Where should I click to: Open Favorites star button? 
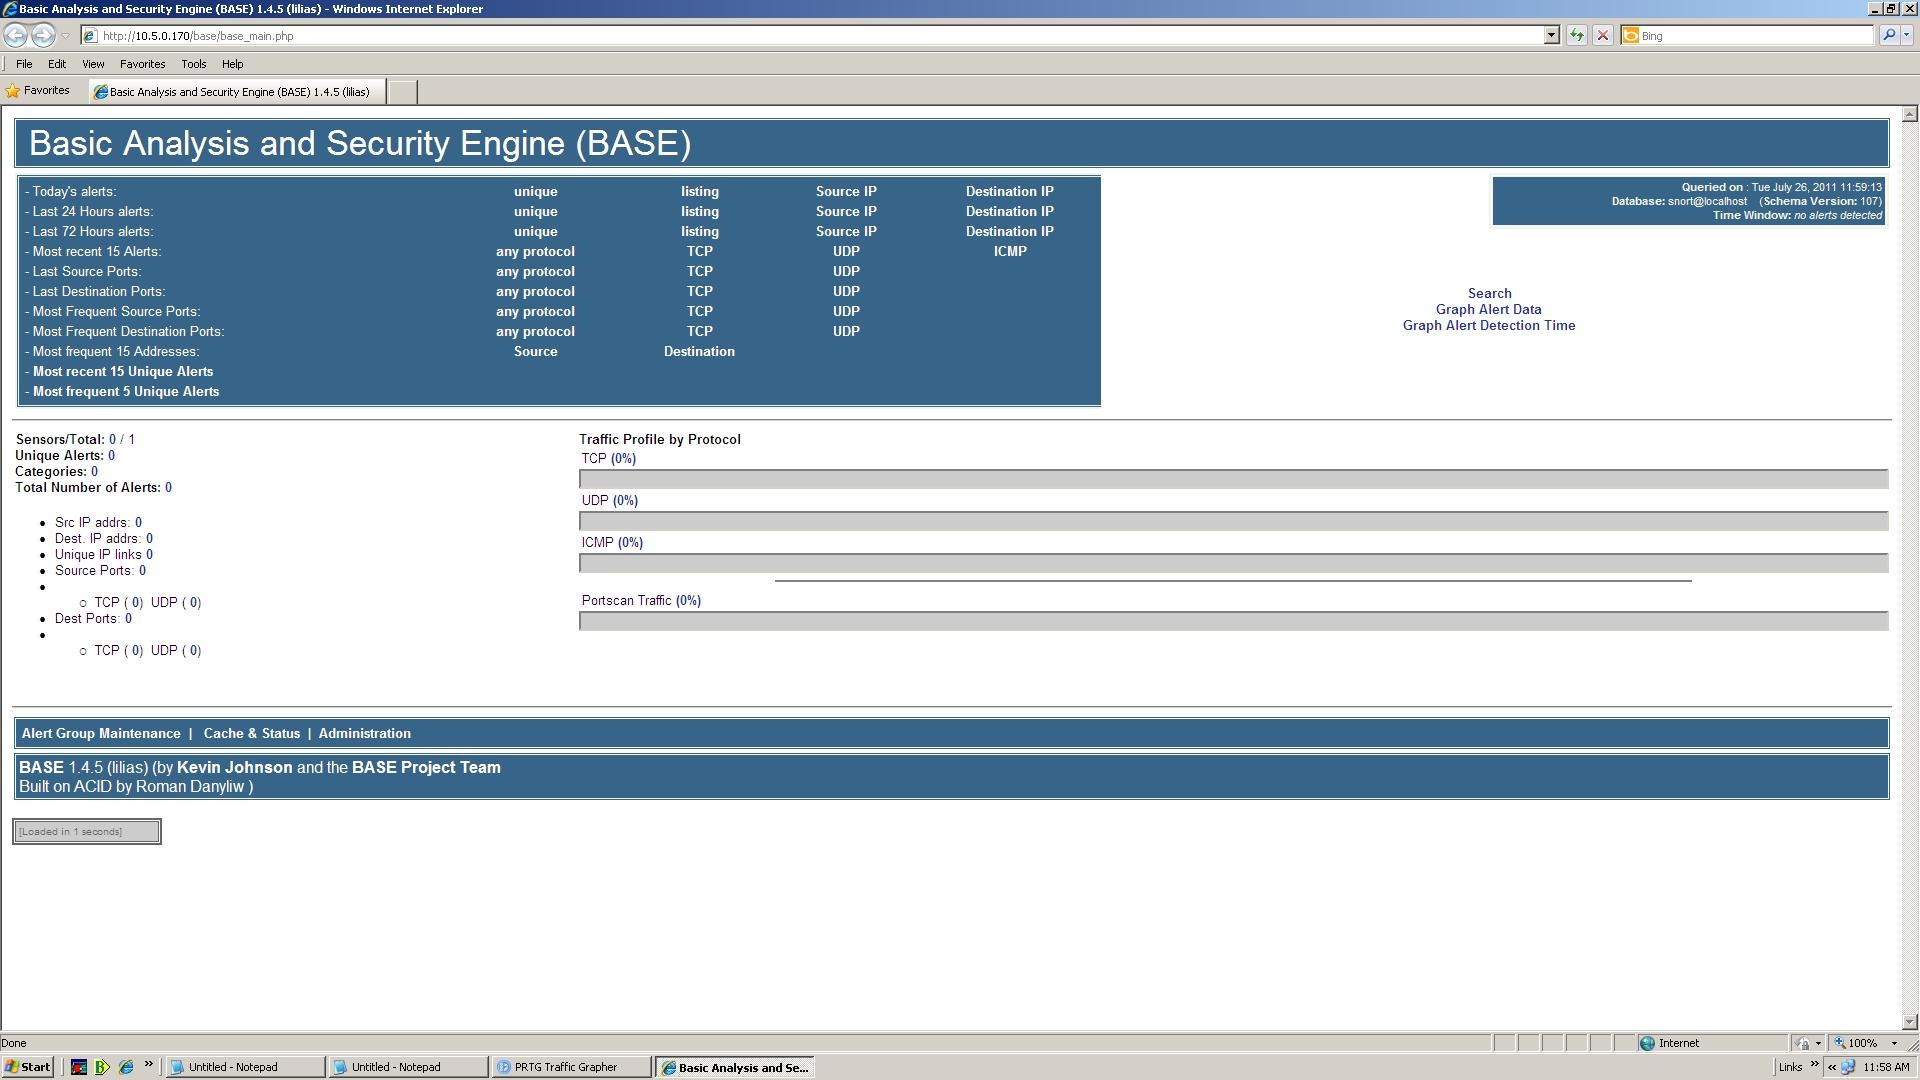[x=38, y=91]
